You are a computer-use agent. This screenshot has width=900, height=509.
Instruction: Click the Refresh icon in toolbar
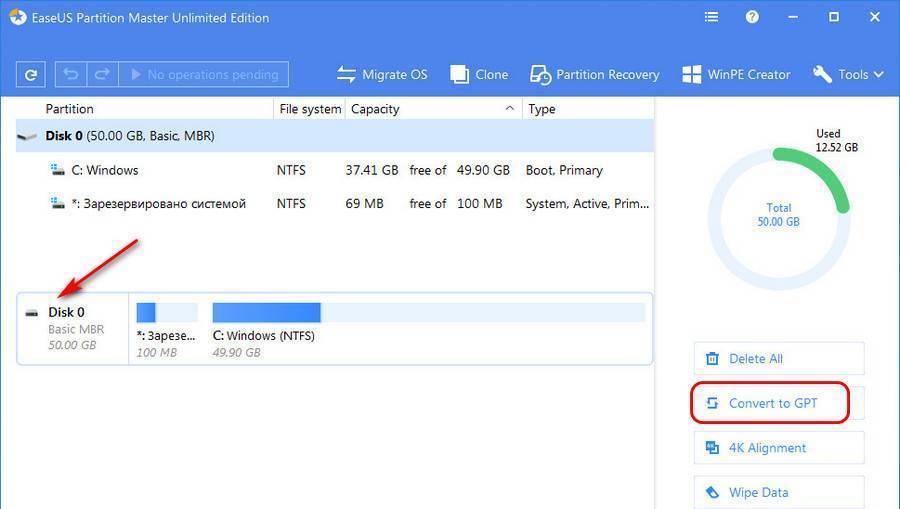tap(32, 74)
